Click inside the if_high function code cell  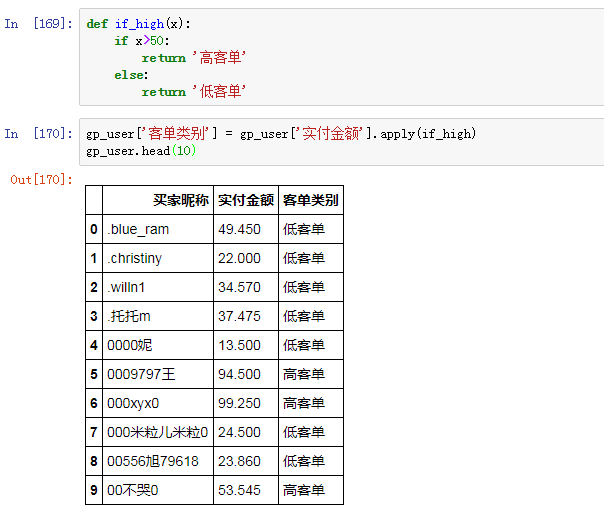(x=341, y=57)
